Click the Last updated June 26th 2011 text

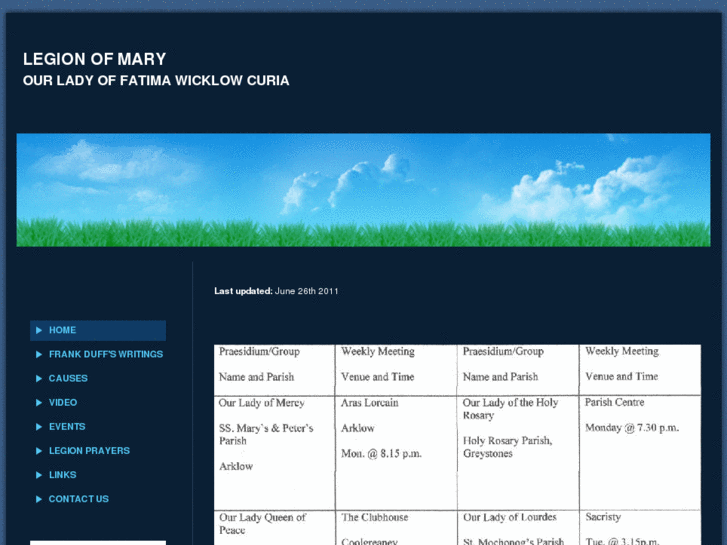coord(276,291)
